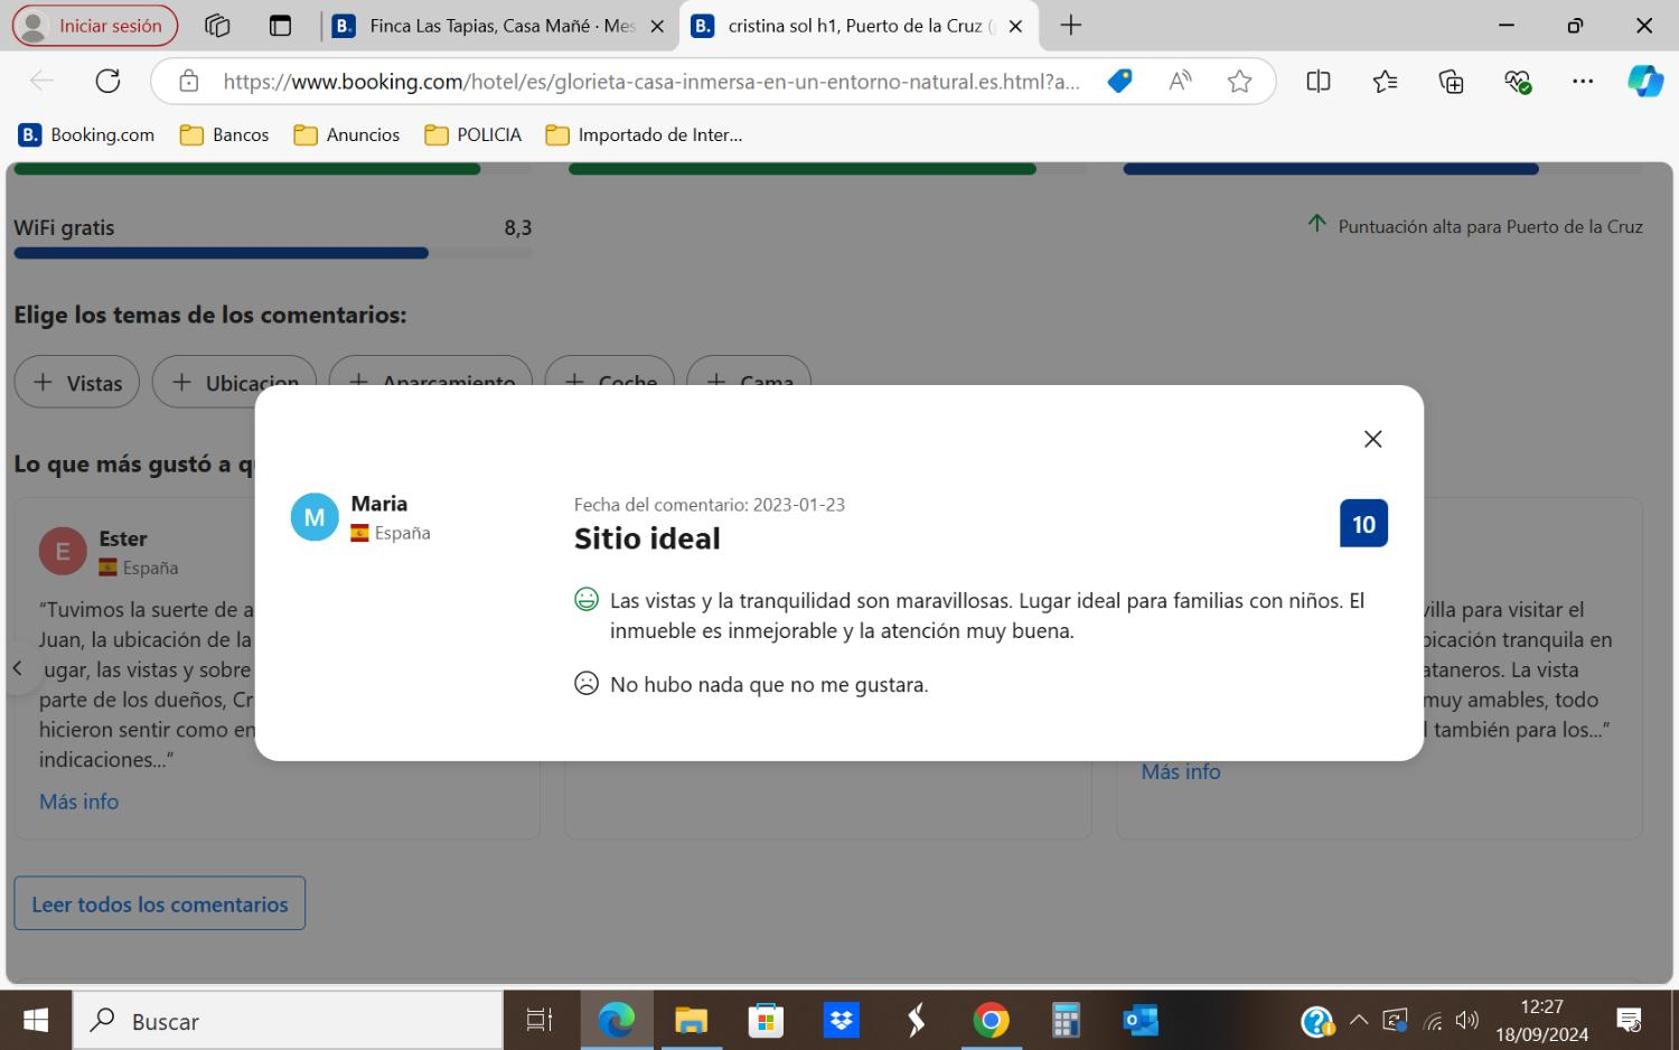
Task: Click Maria's avatar in the review popup
Action: pos(314,517)
